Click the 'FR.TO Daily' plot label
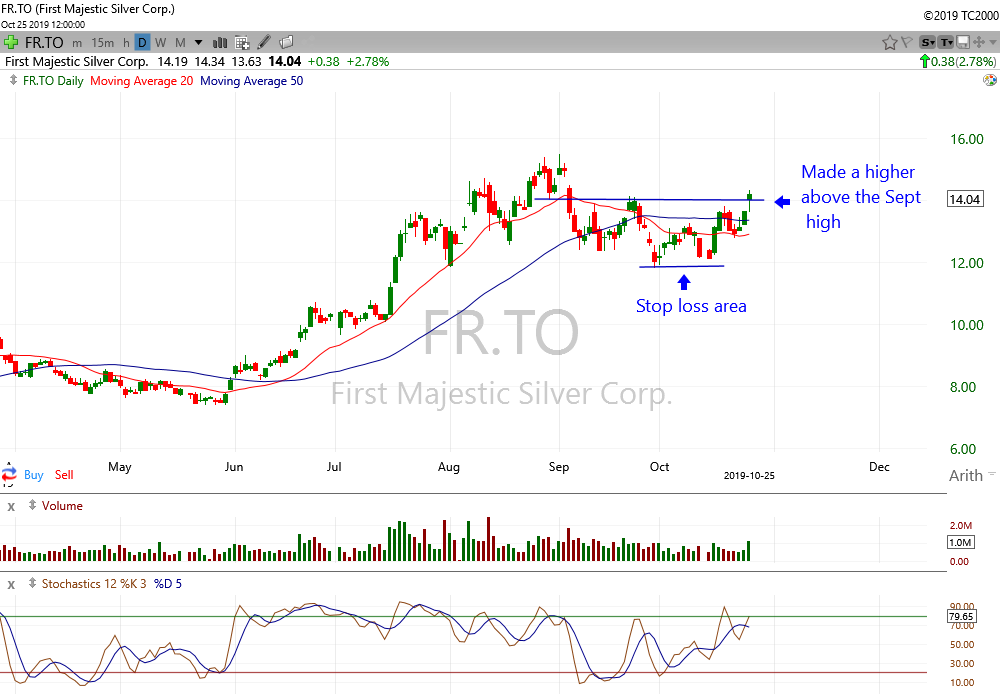 click(53, 81)
